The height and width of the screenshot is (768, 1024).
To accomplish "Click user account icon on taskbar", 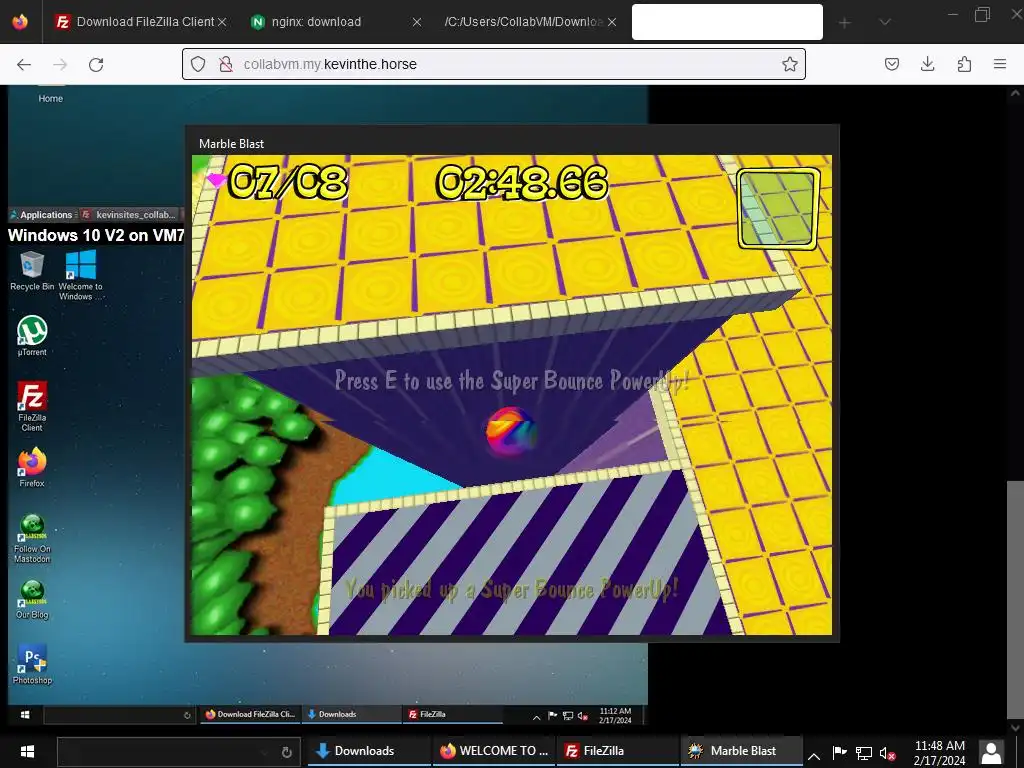I will click(991, 752).
